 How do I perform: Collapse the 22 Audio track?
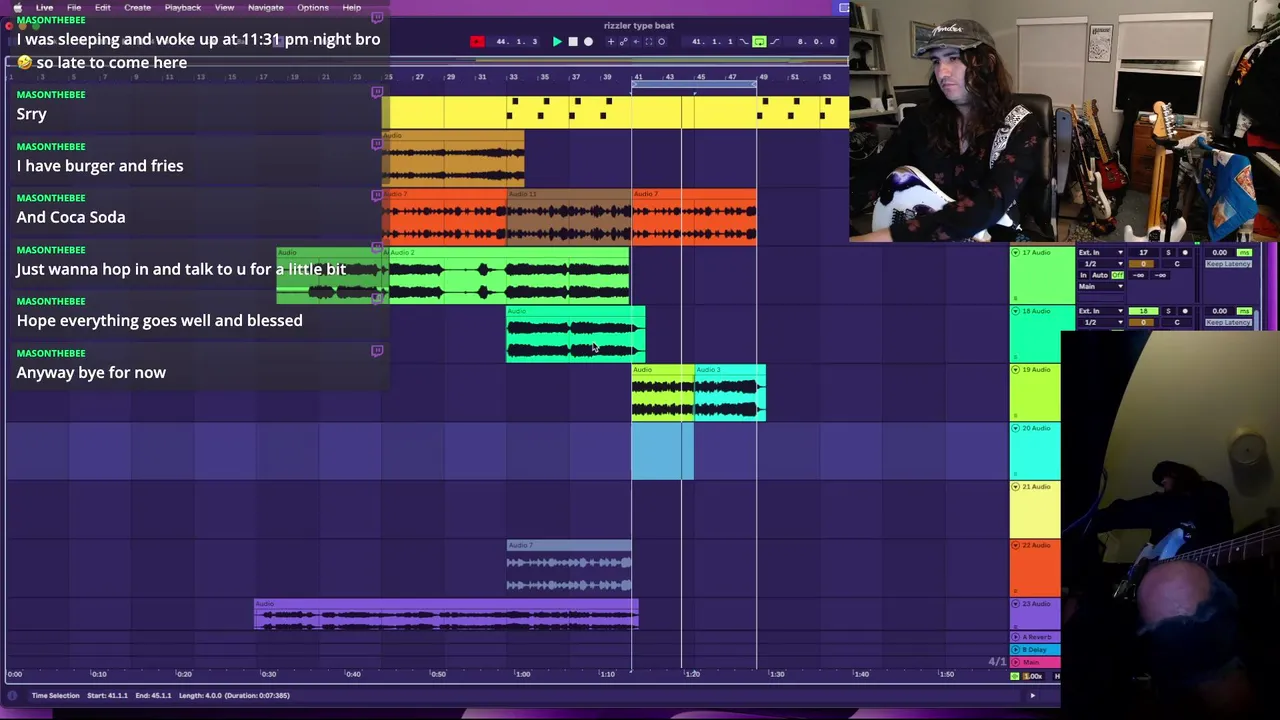pos(1015,545)
